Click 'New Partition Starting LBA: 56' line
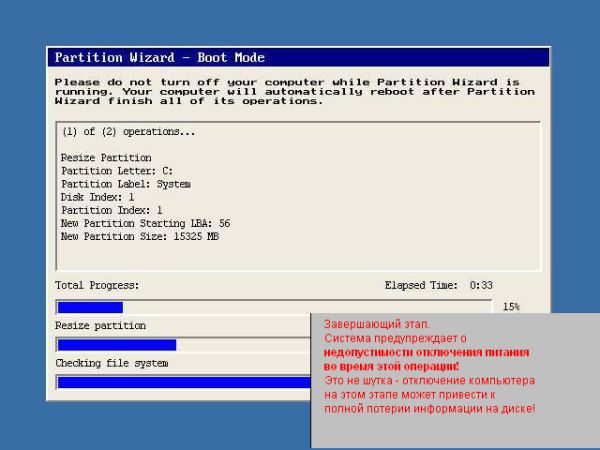Viewport: 600px width, 450px height. click(x=145, y=223)
